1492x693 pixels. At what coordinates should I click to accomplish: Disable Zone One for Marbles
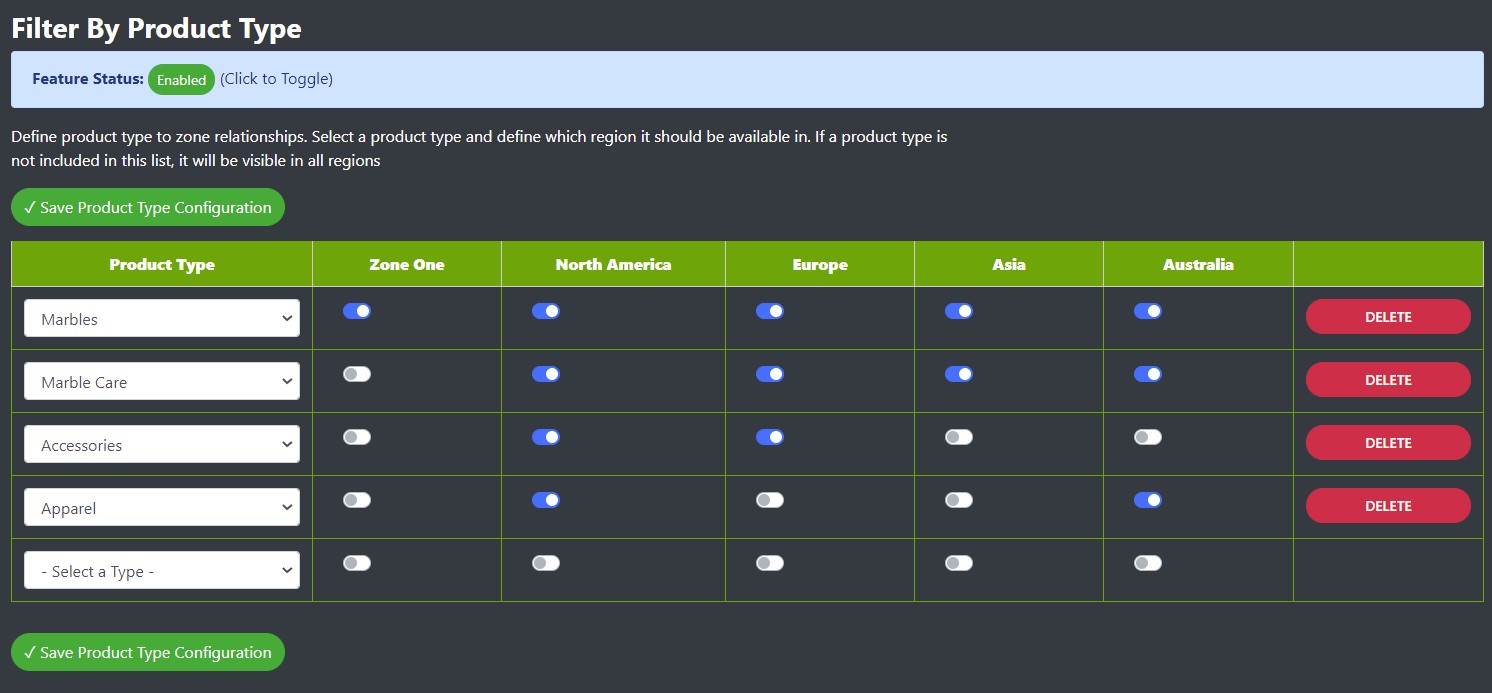(357, 311)
